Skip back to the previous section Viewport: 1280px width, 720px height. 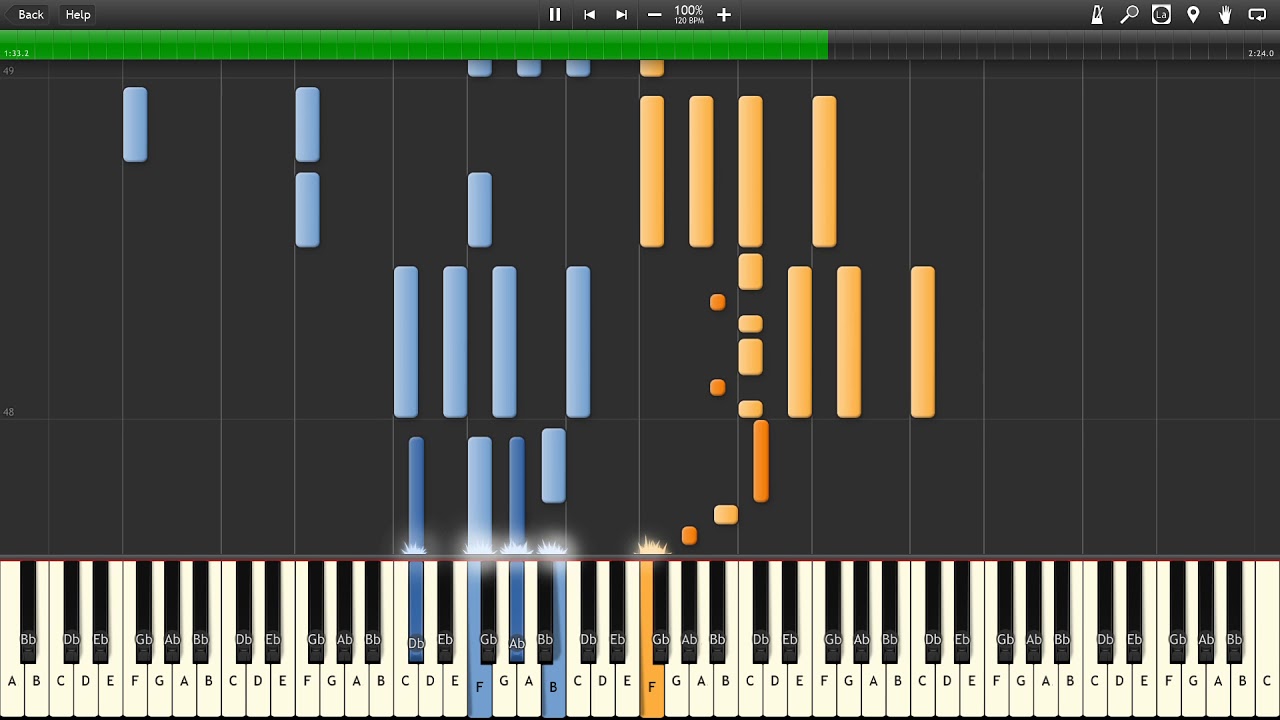point(589,14)
